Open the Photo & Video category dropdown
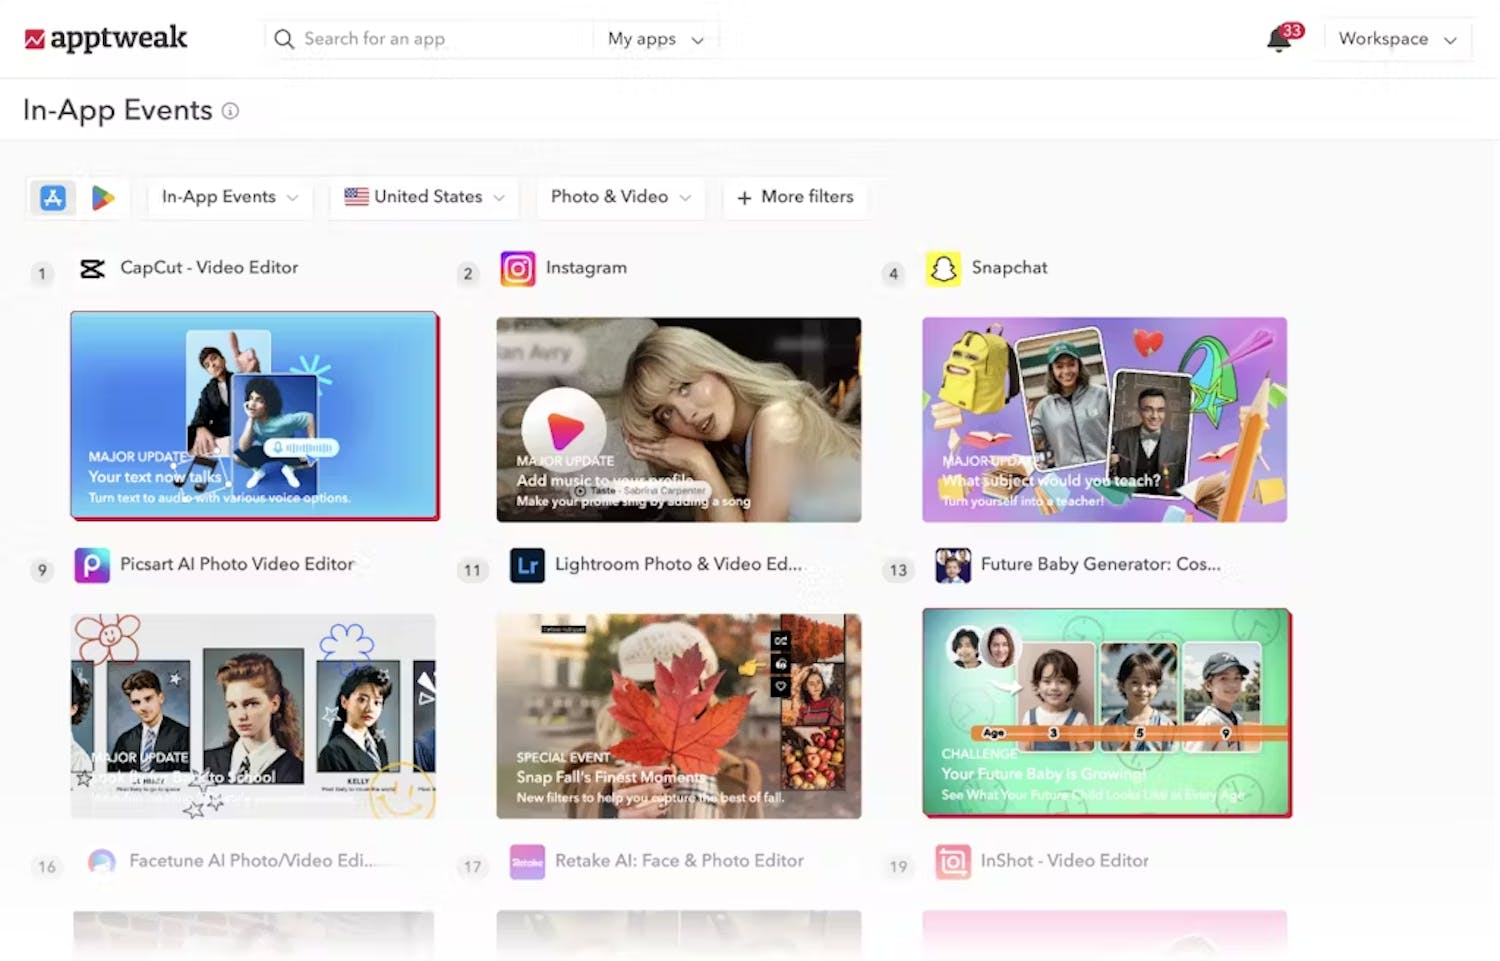The height and width of the screenshot is (961, 1500). tap(620, 197)
